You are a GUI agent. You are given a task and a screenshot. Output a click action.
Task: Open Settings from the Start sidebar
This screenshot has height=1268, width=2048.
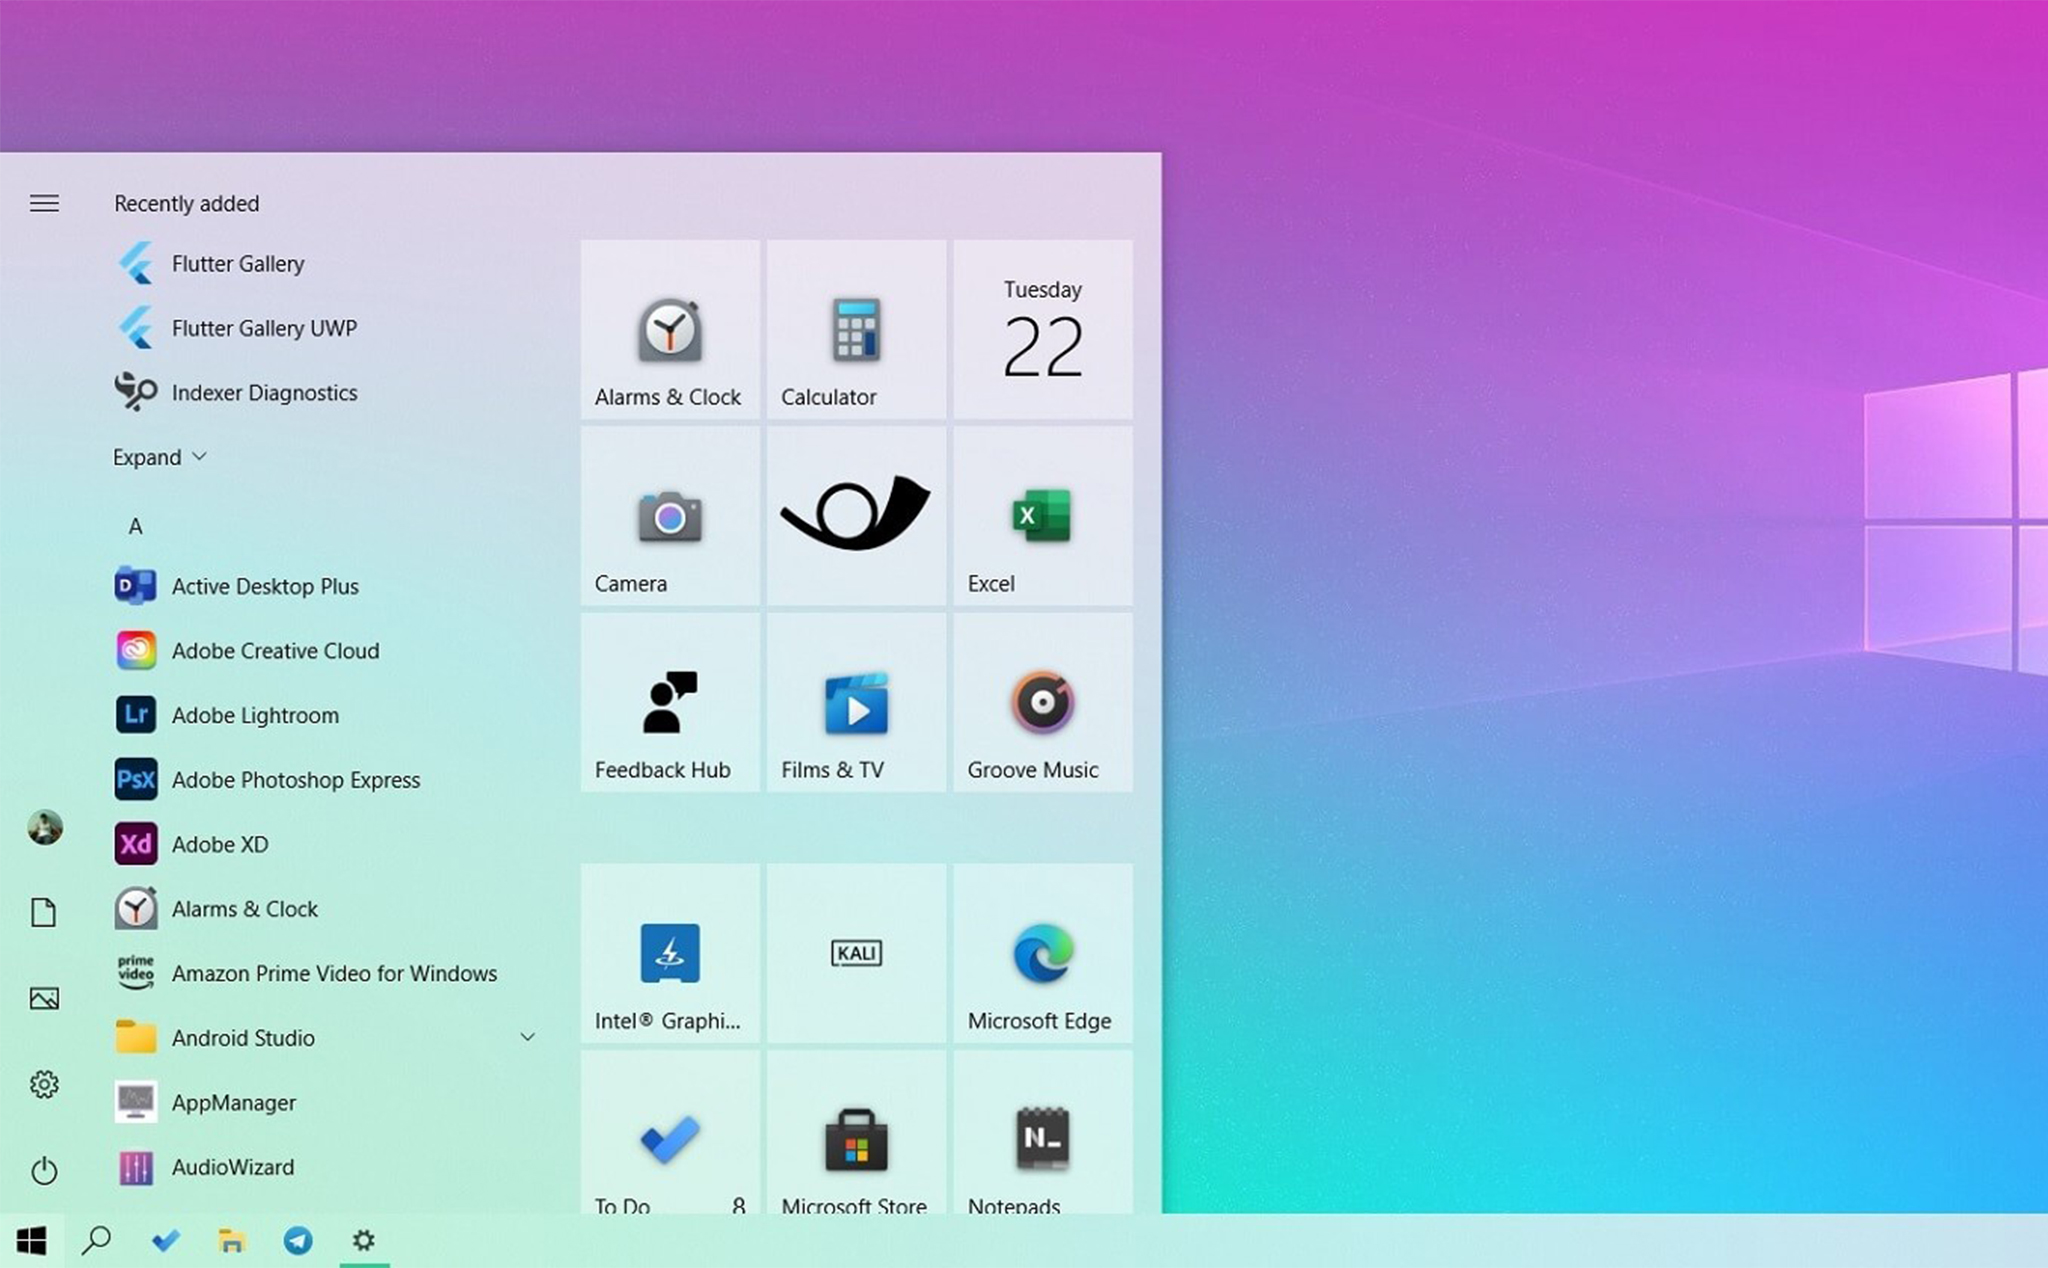tap(44, 1084)
